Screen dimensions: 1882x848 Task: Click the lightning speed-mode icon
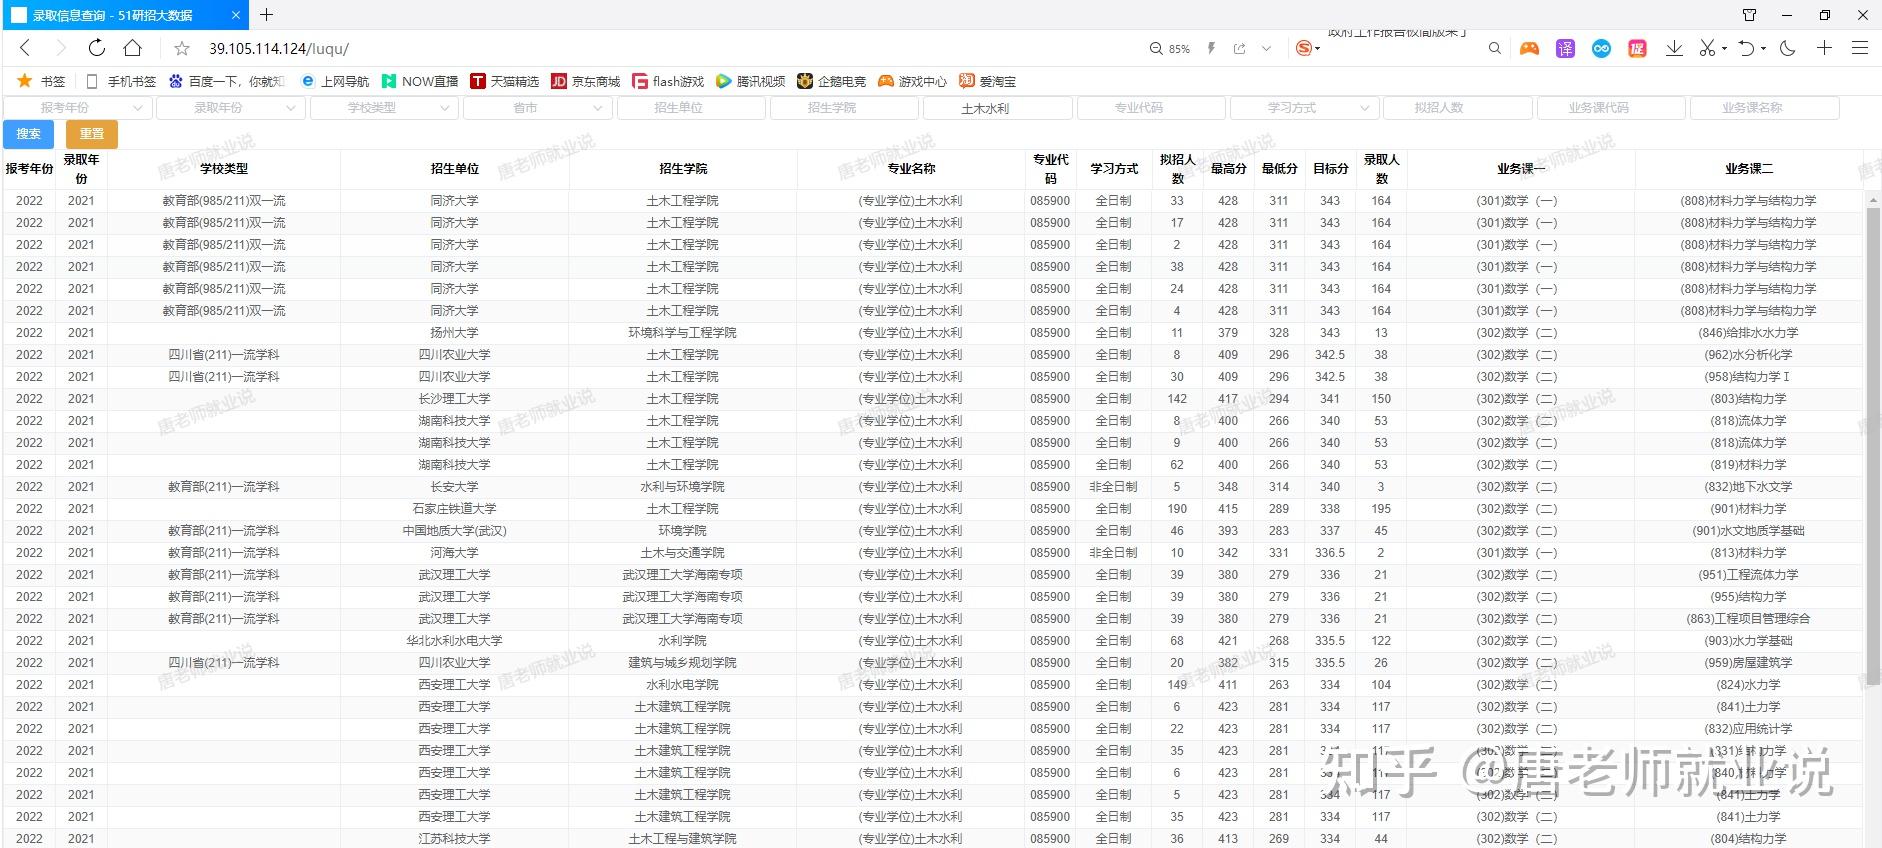click(x=1211, y=48)
